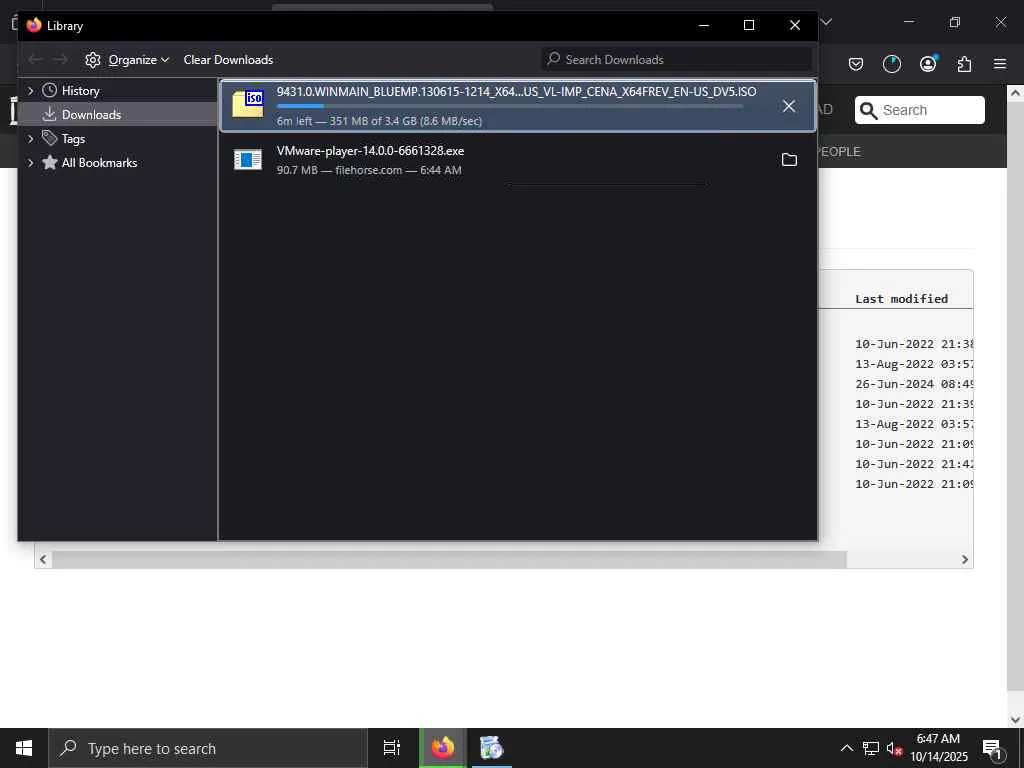Open Firefox downloads progress indicator

891,64
